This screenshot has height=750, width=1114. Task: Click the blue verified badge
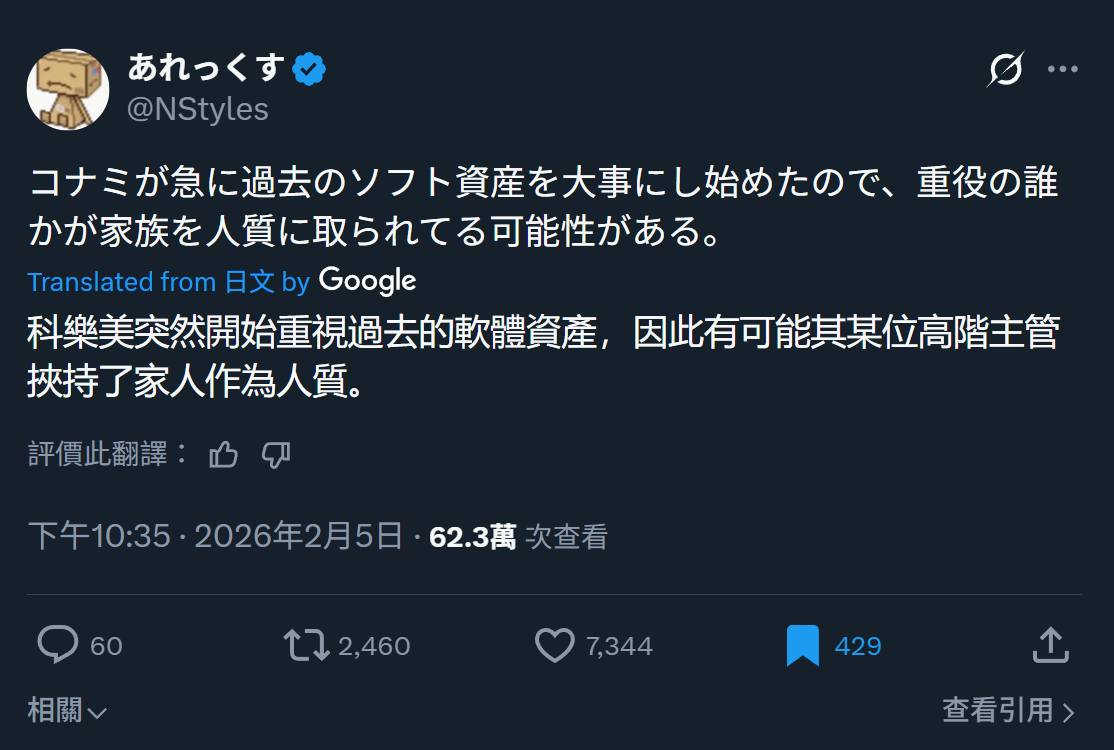point(309,69)
